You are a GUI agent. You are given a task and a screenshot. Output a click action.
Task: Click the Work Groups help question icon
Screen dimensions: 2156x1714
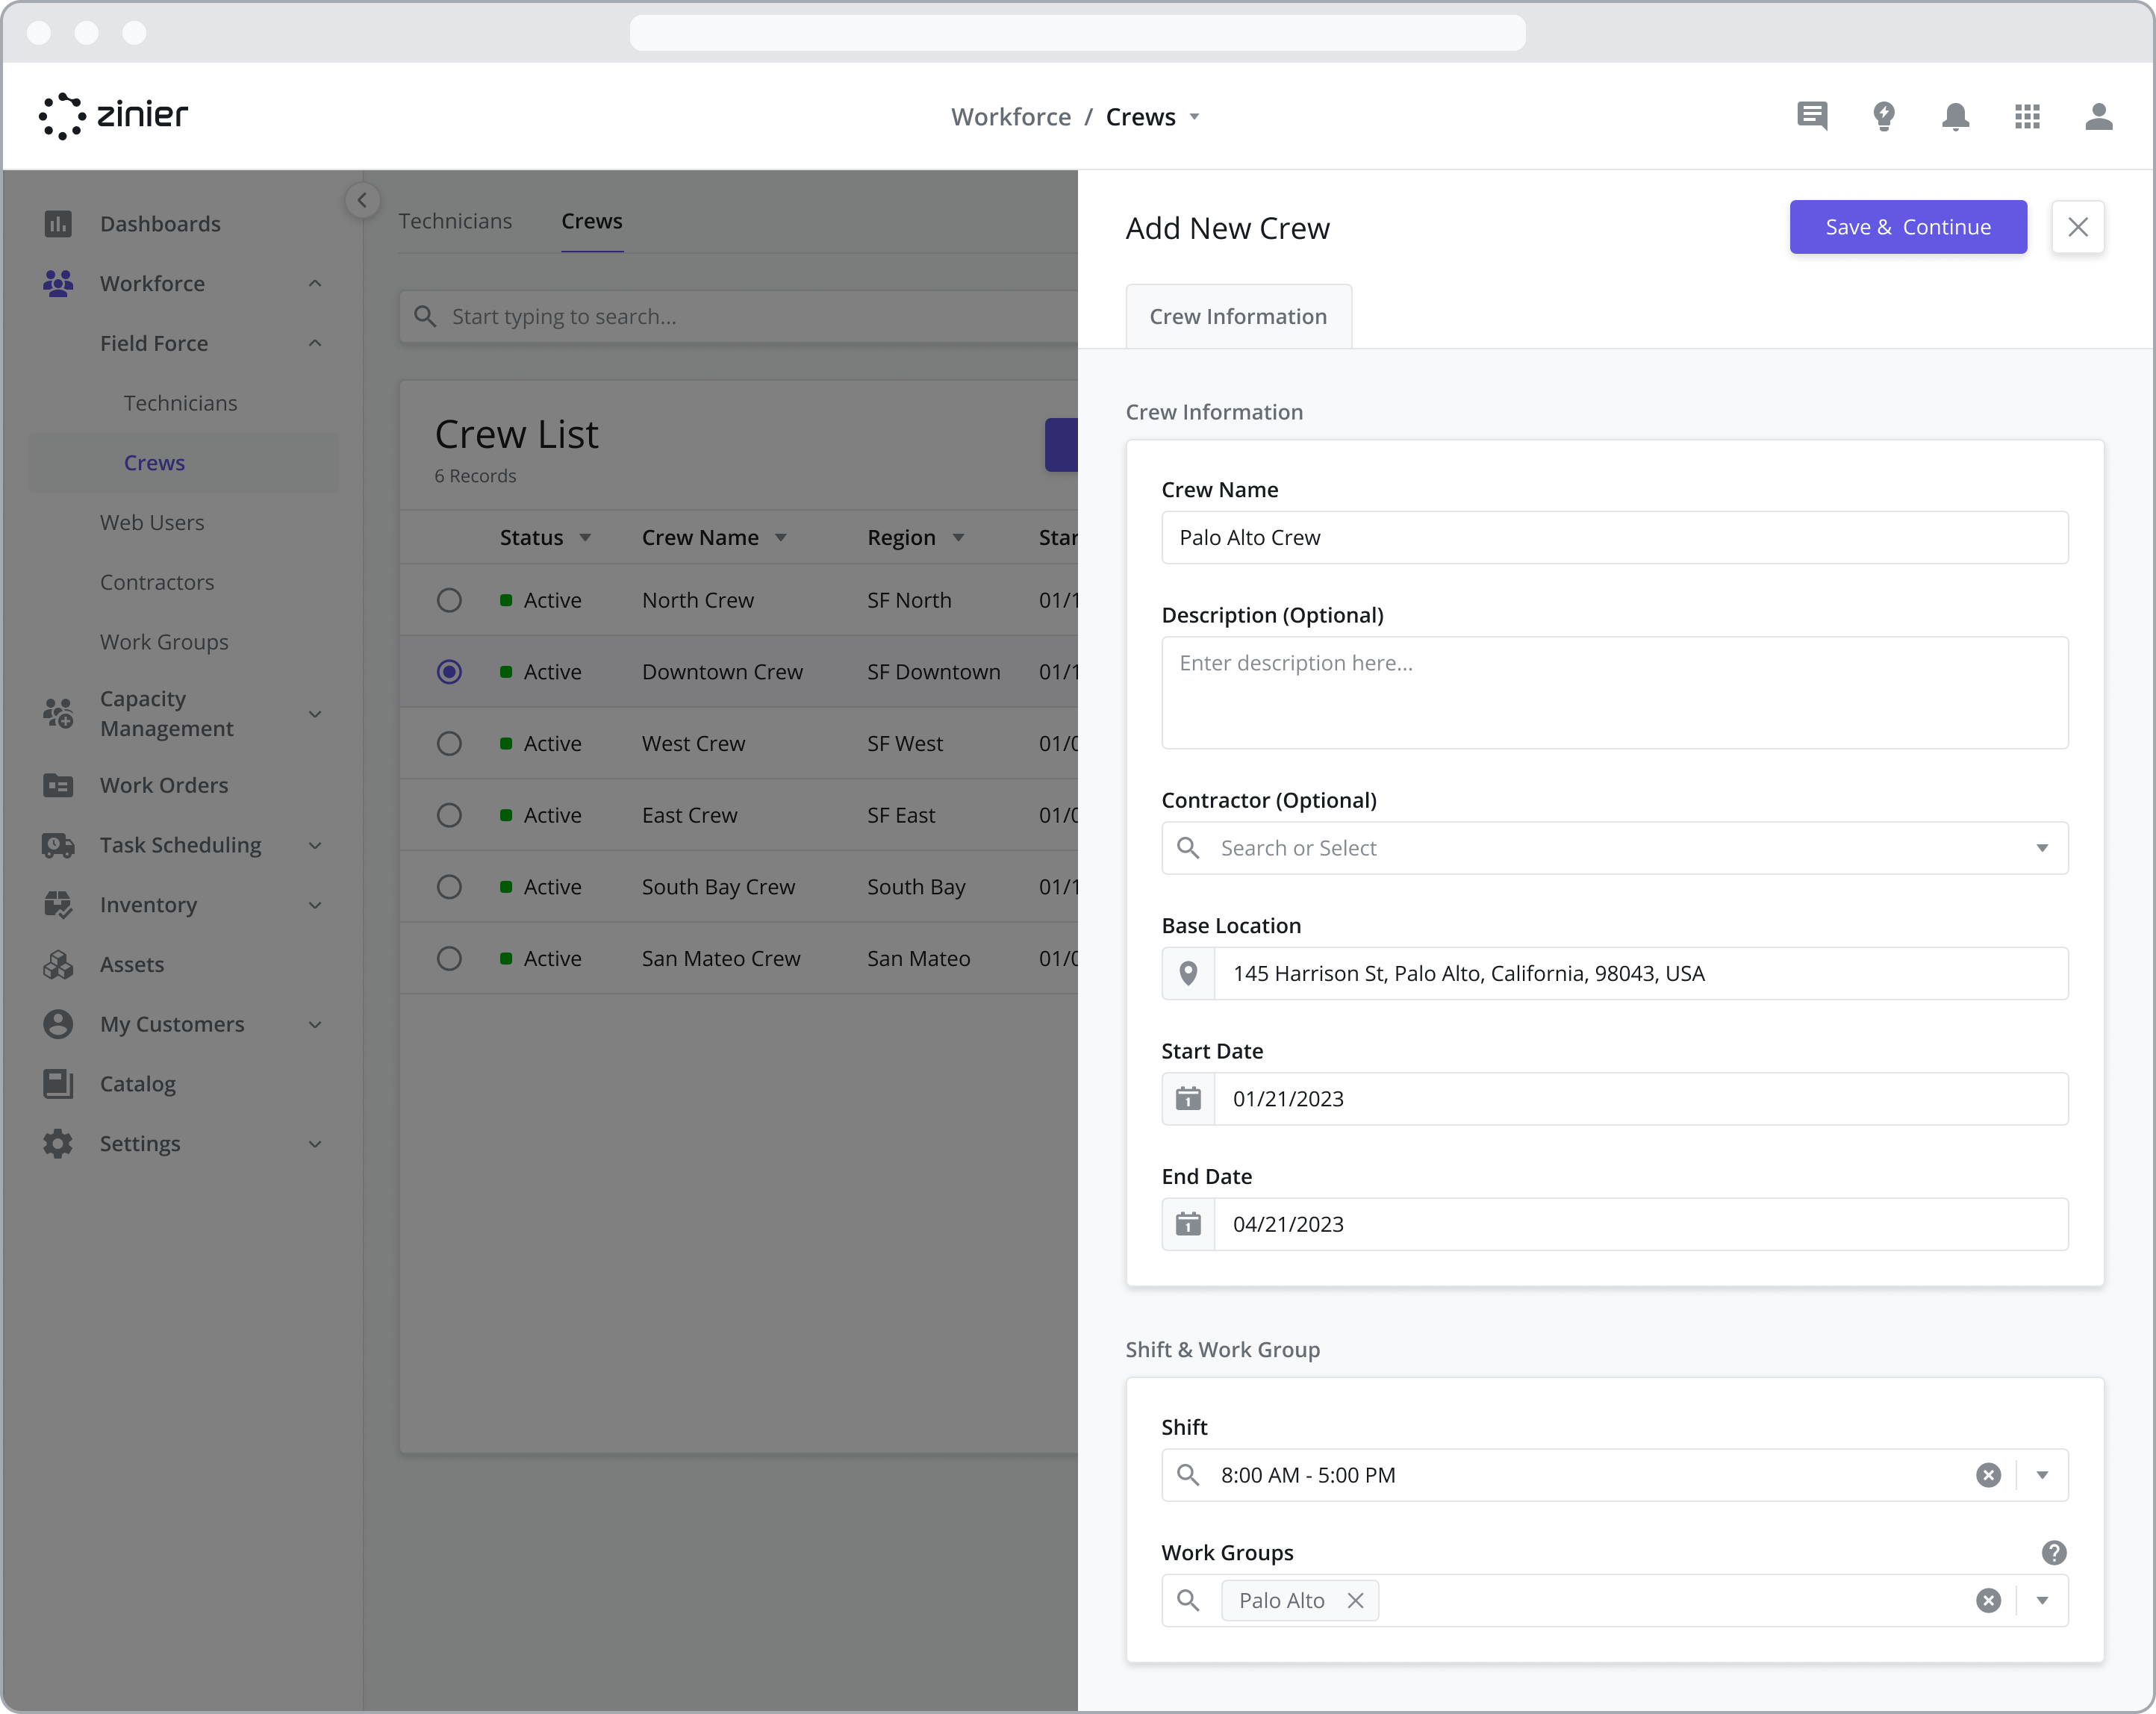(x=2054, y=1552)
